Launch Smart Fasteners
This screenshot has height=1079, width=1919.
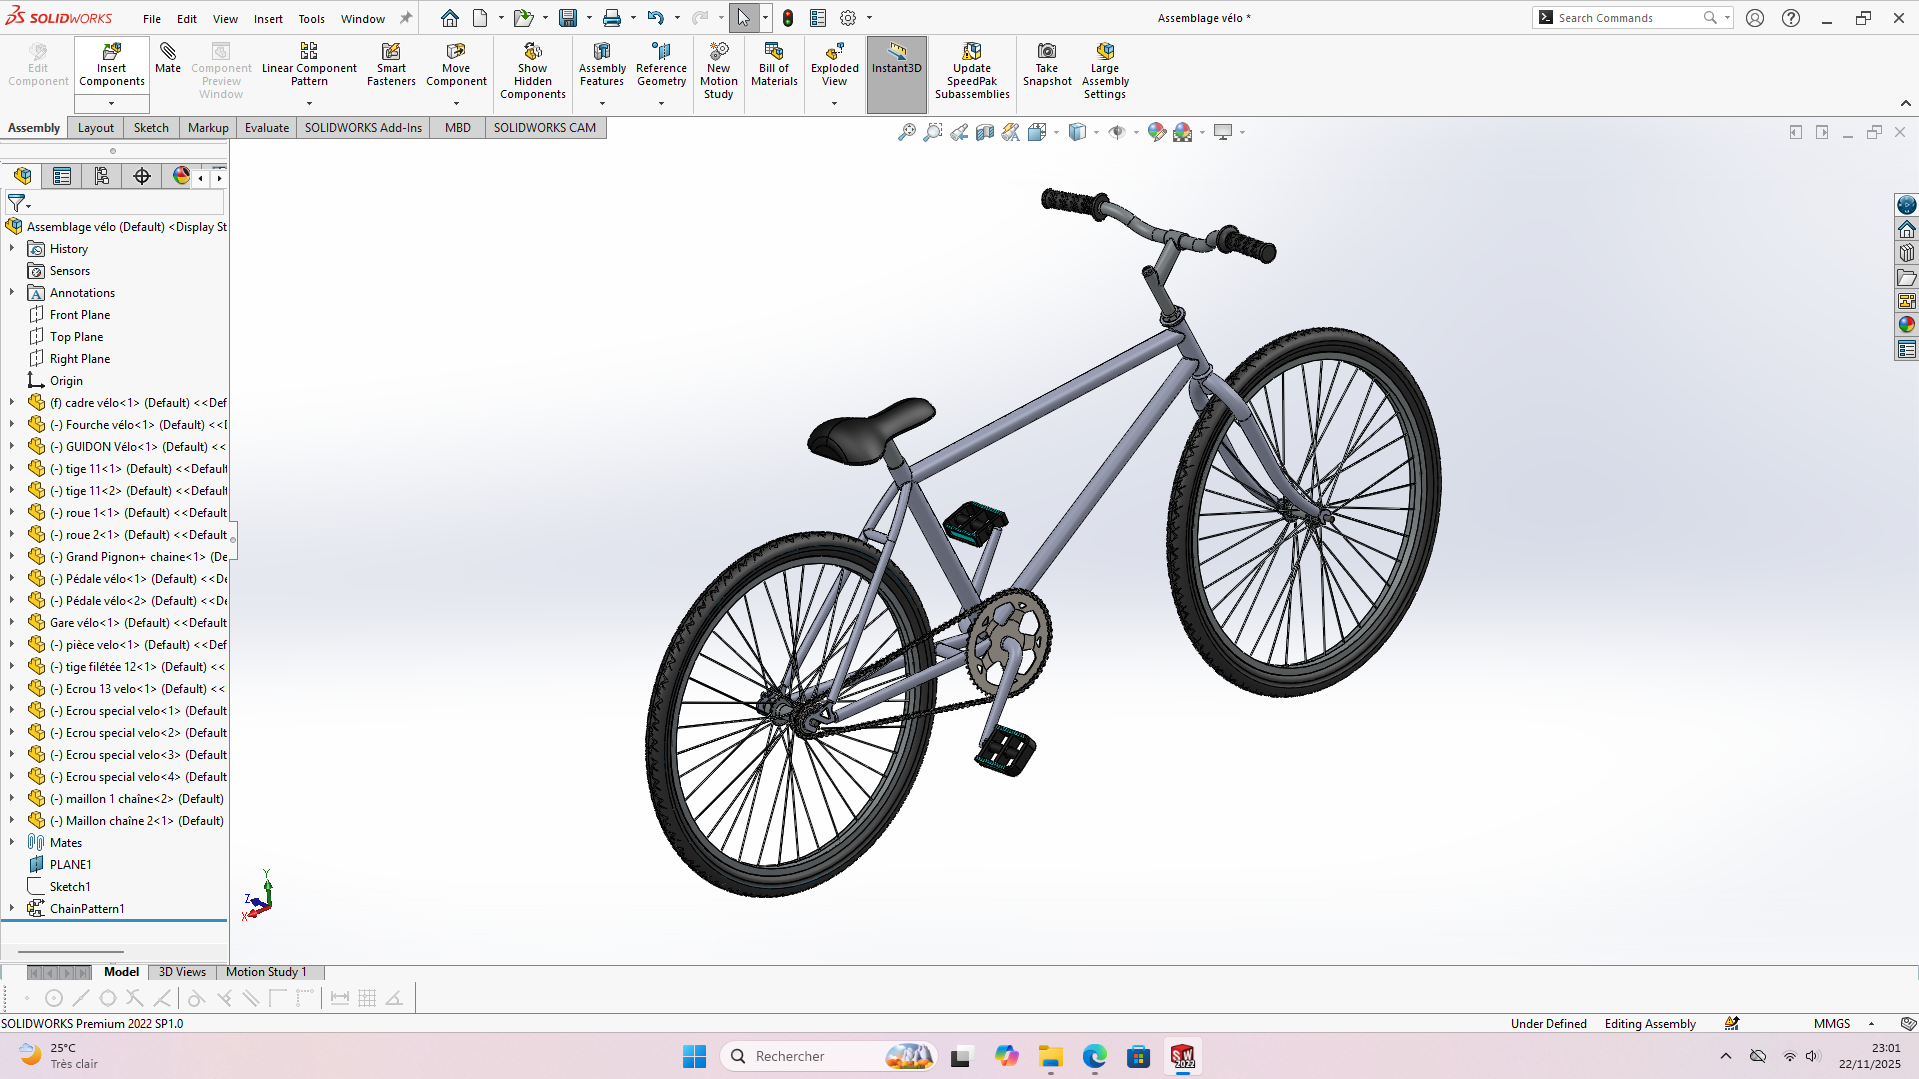(391, 65)
